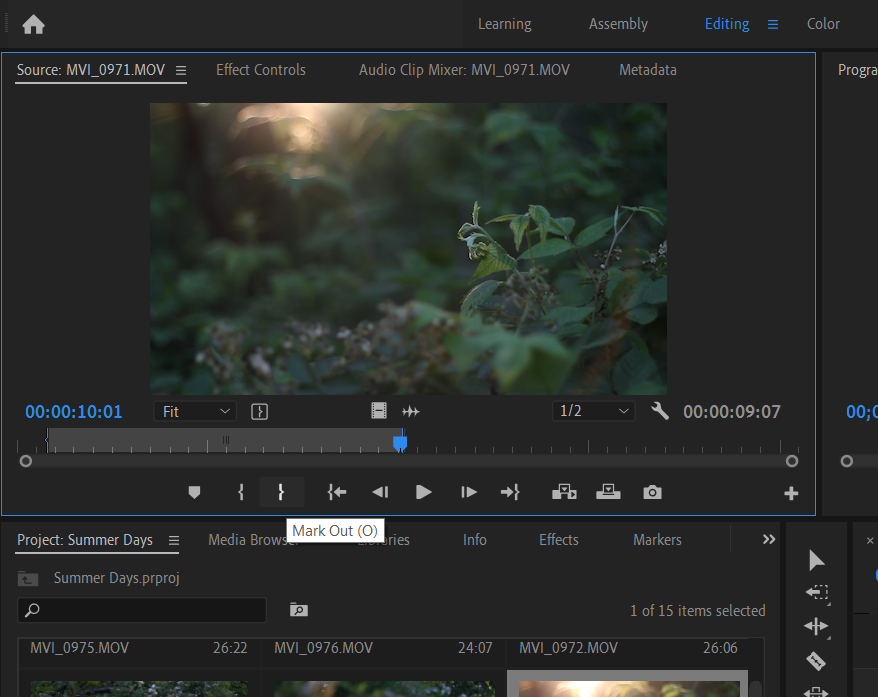The image size is (878, 697).
Task: Click the Mark Out button
Action: [281, 492]
